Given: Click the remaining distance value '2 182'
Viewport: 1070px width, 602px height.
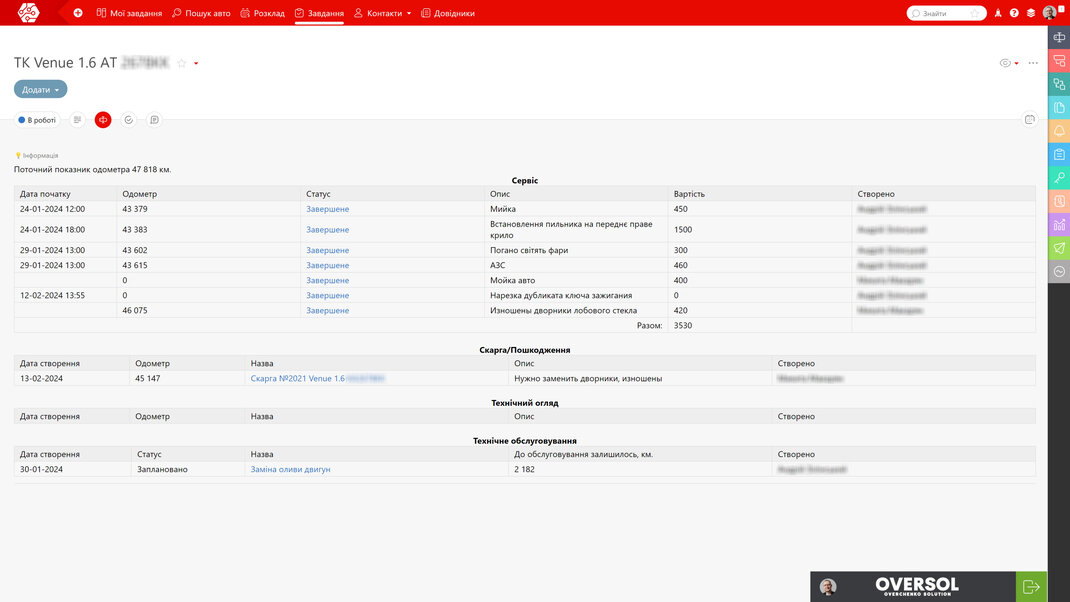Looking at the screenshot, I should click(x=524, y=469).
